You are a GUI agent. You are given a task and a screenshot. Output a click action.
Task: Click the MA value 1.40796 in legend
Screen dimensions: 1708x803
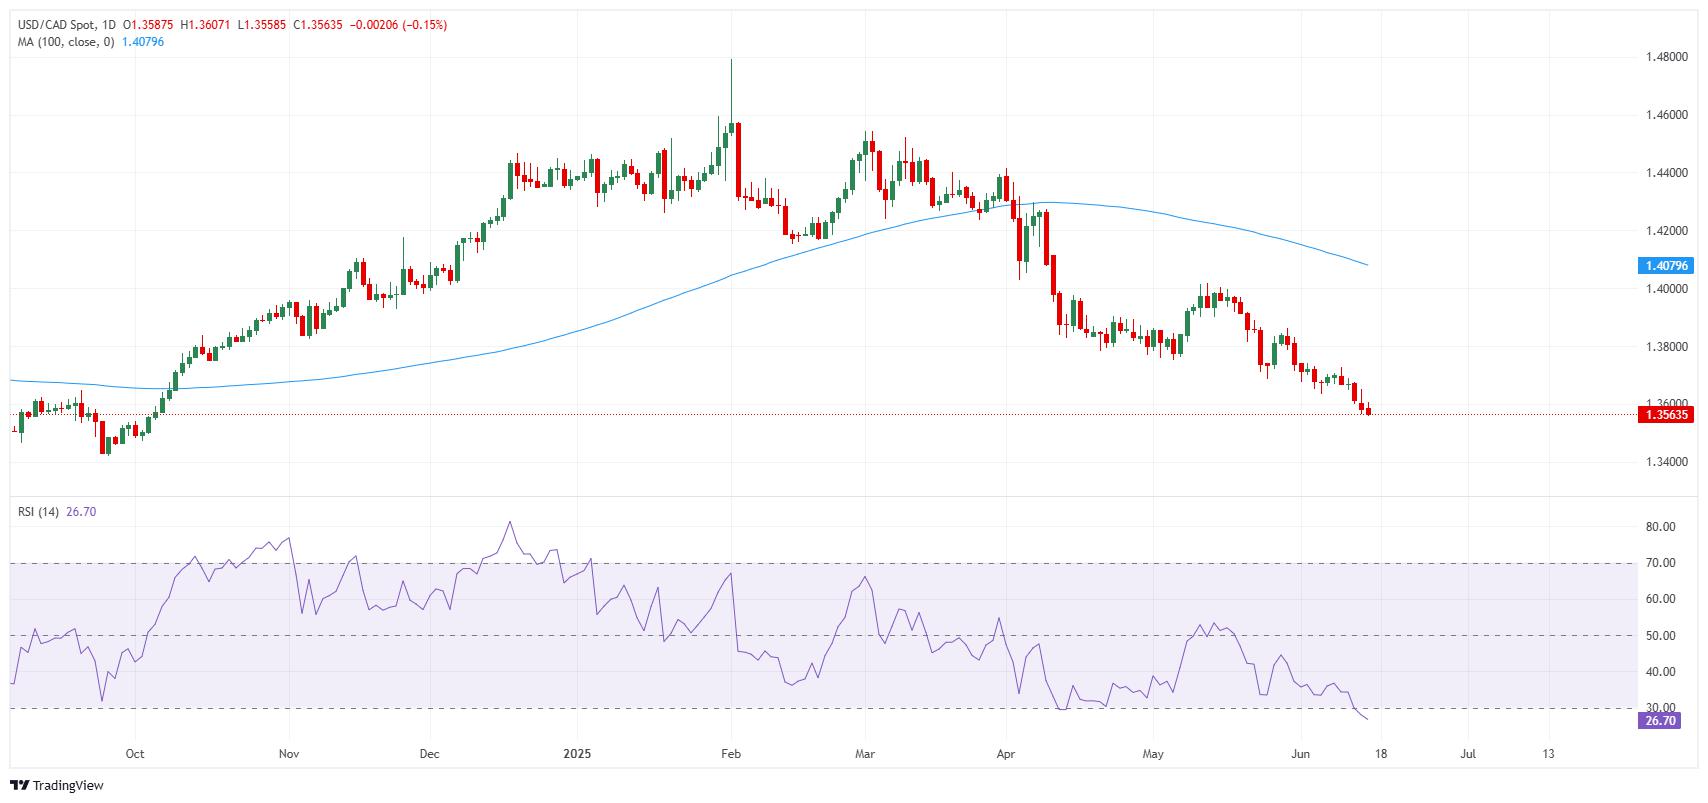point(143,42)
